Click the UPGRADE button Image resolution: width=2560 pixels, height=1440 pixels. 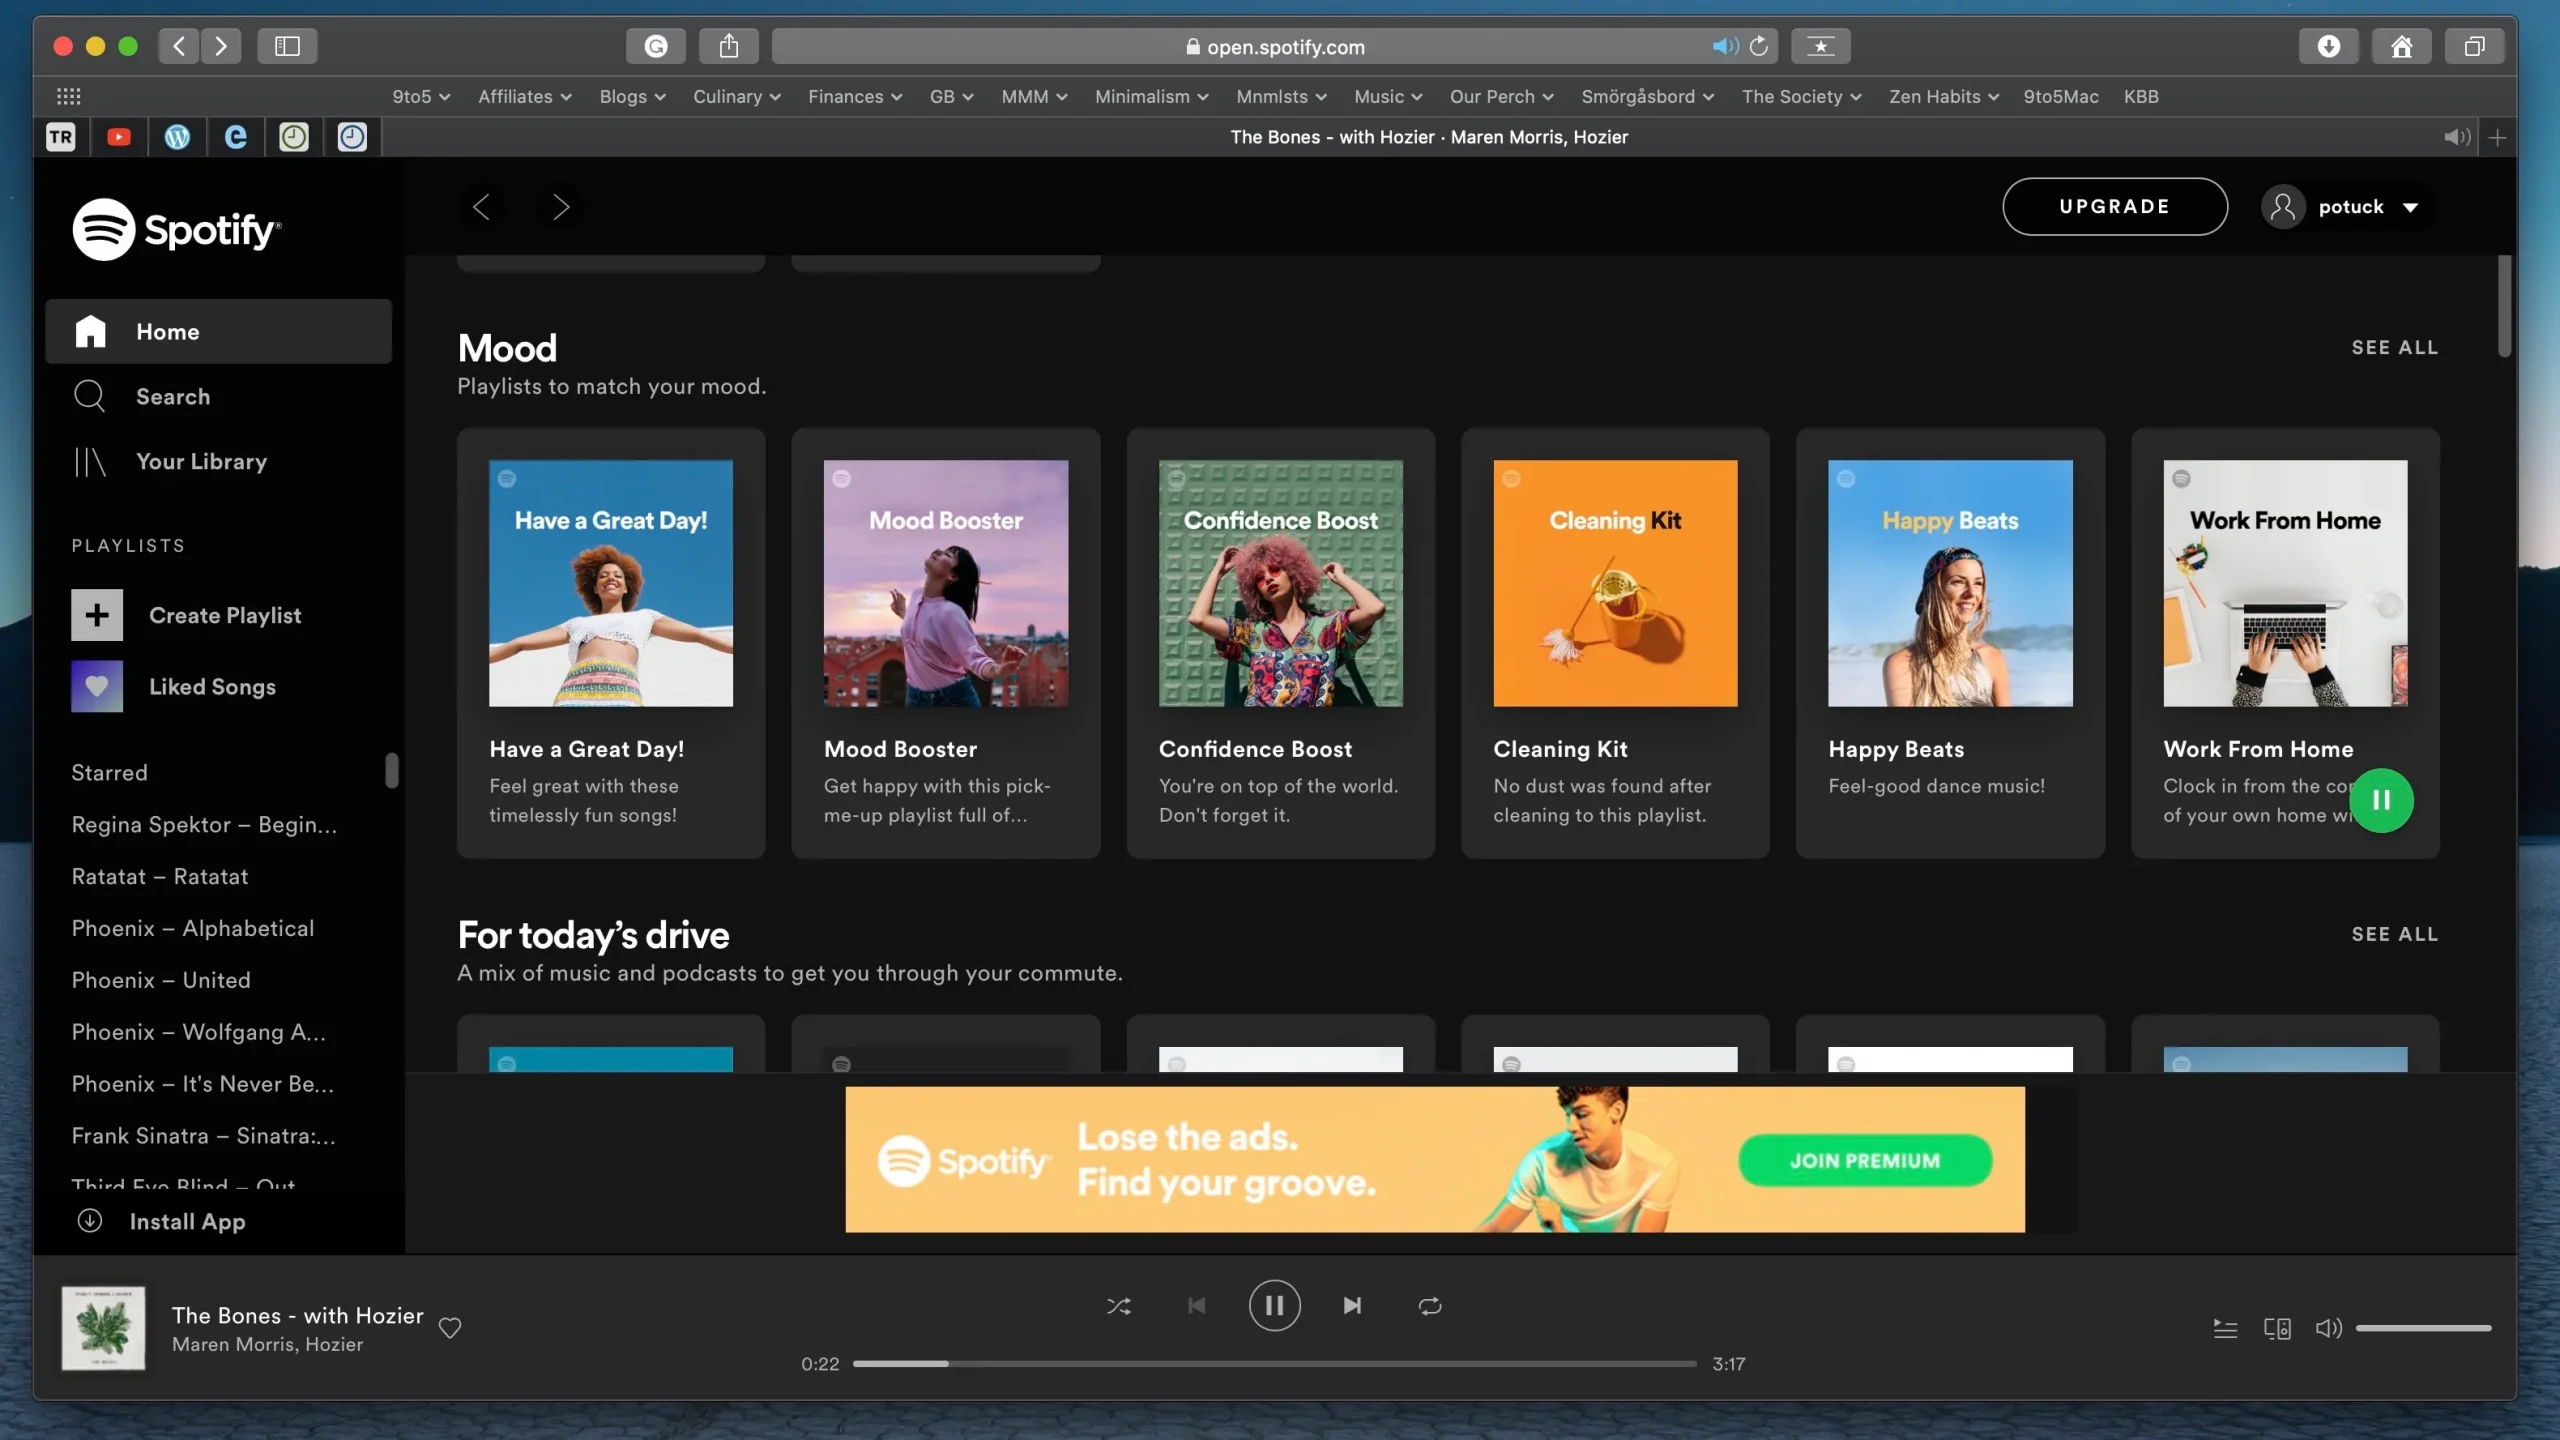(x=2114, y=207)
